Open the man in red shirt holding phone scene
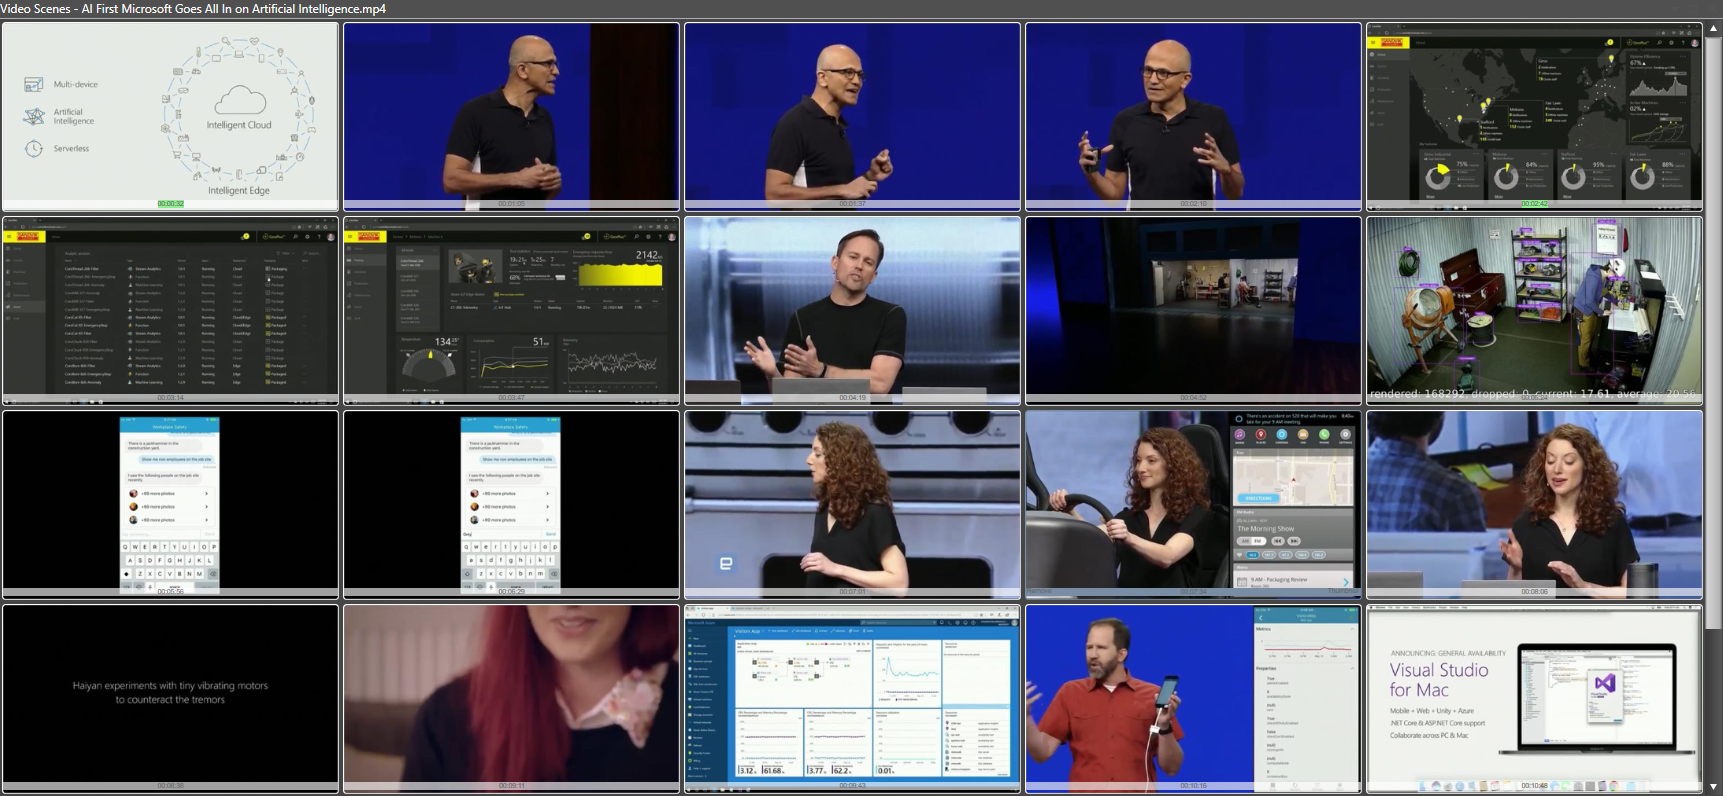Screen dimensions: 1723x796 [1193, 697]
